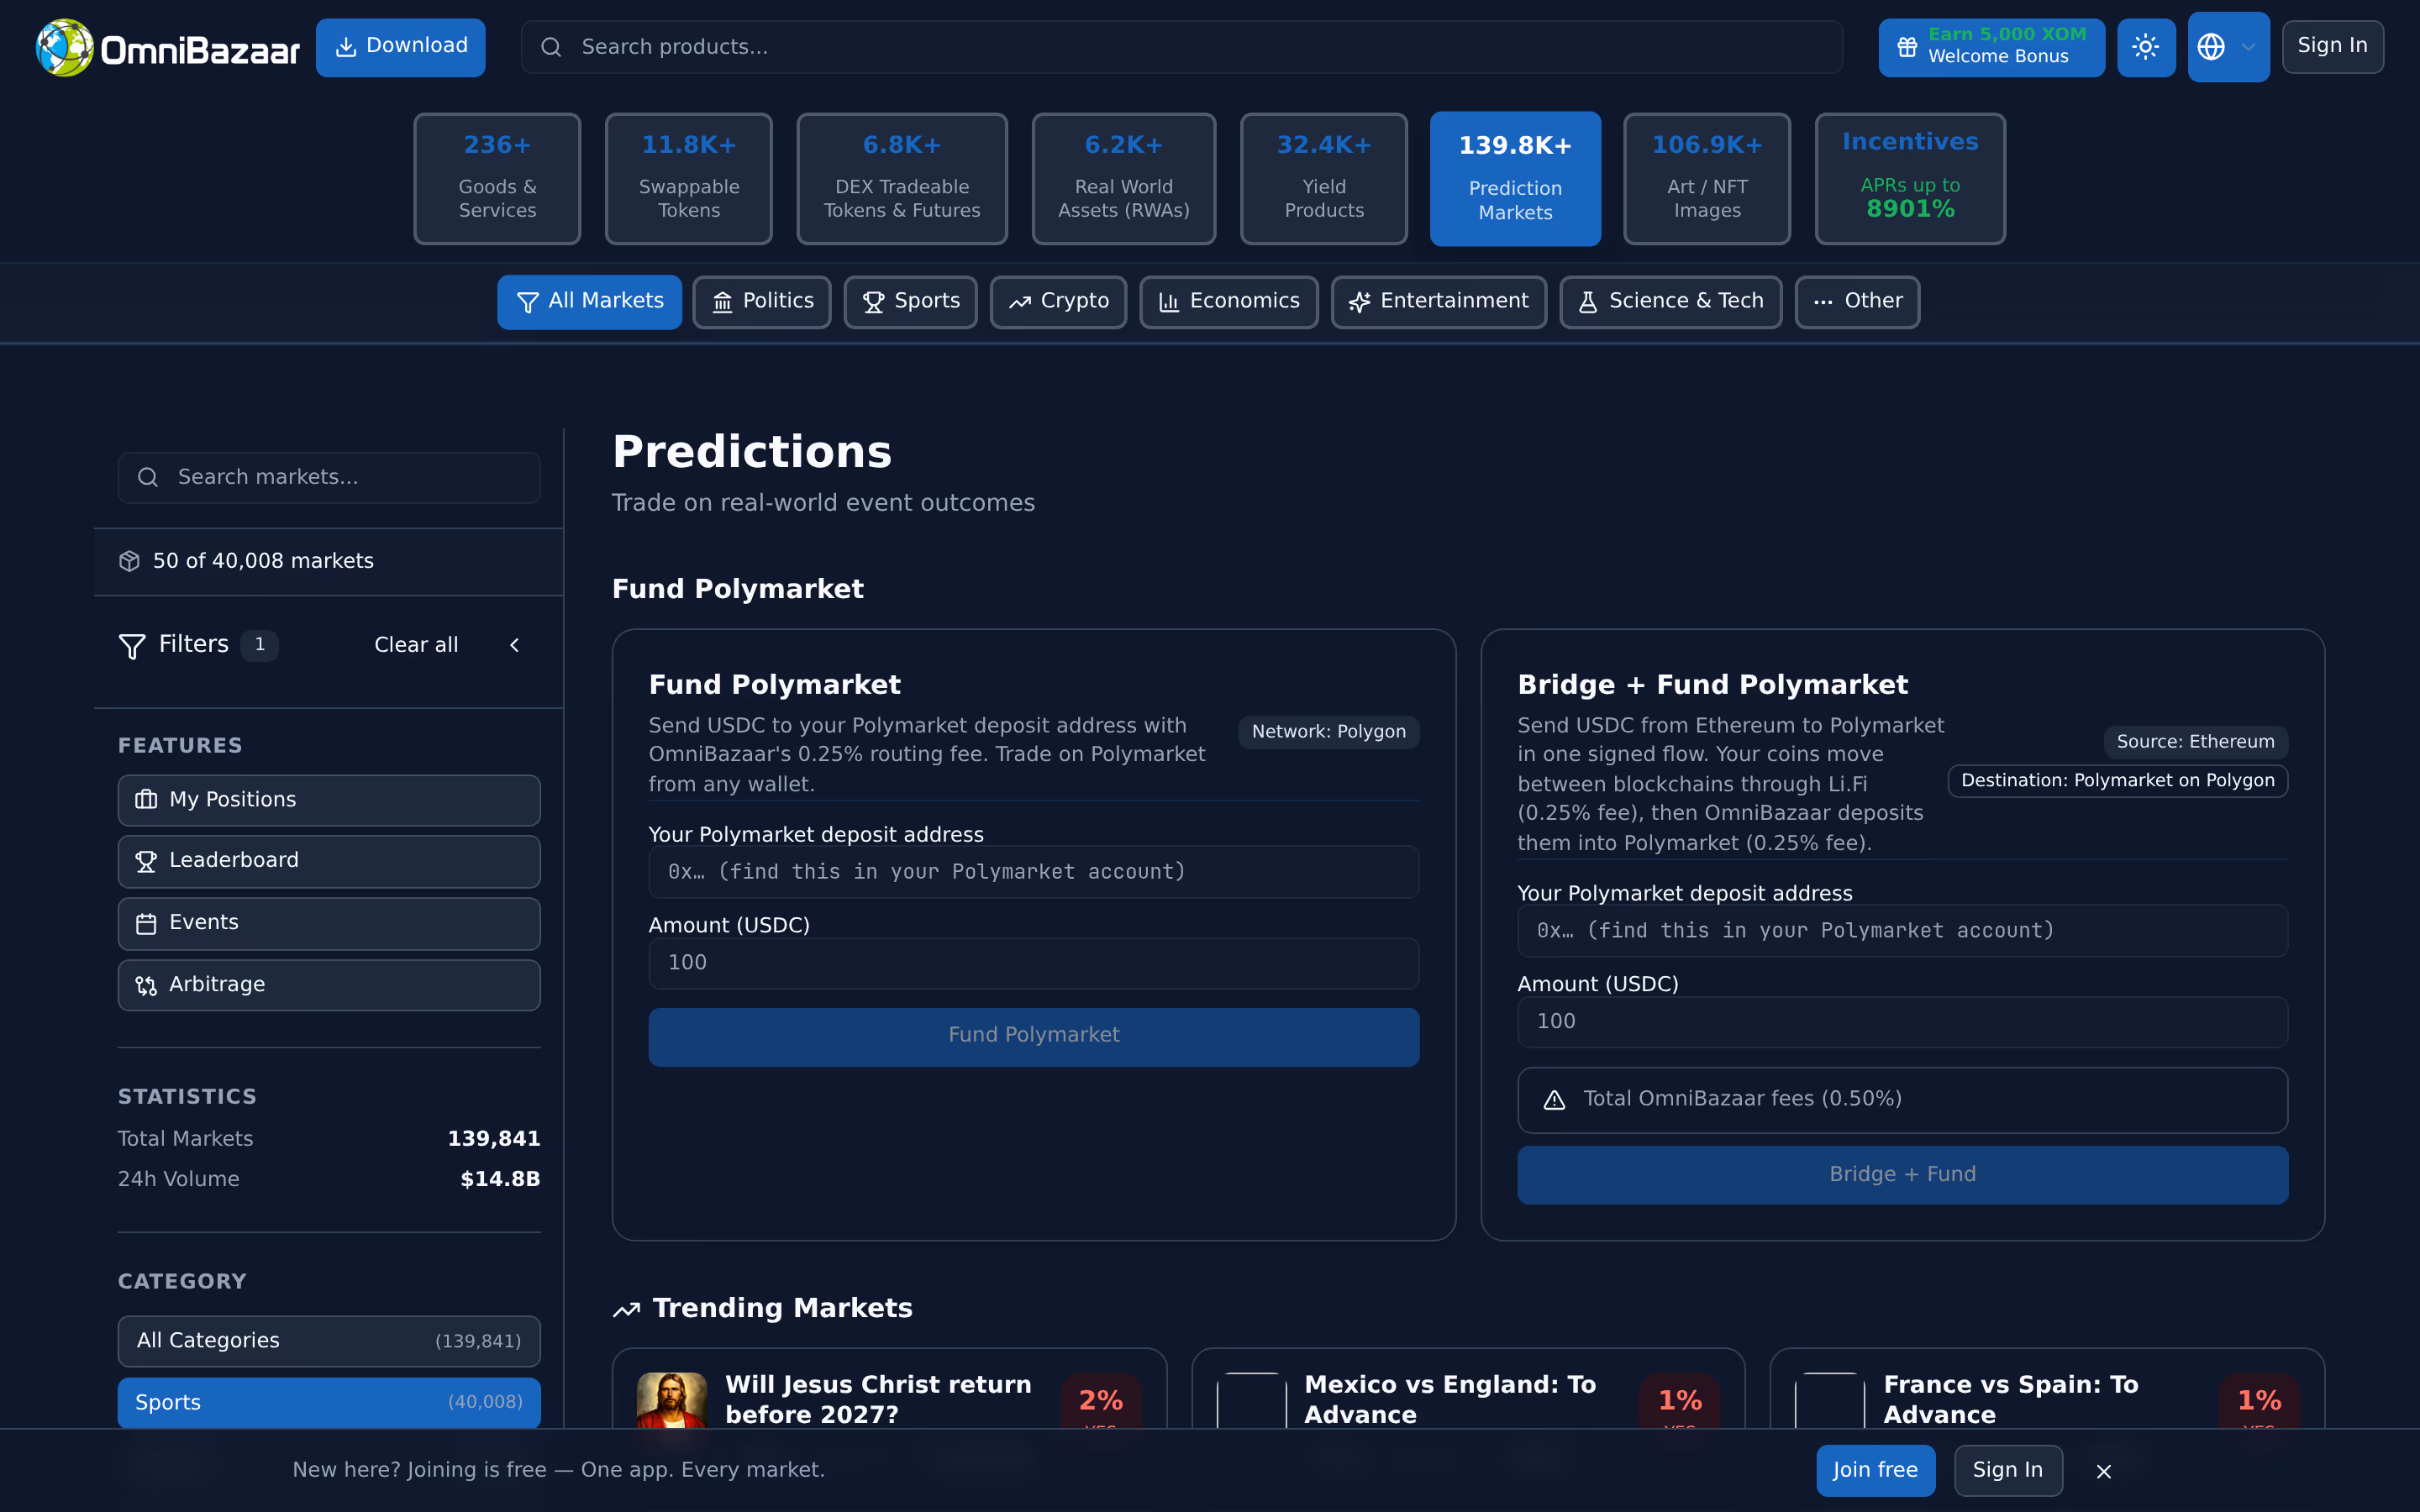
Task: Click the Total Markets 139,841 statistic
Action: click(329, 1139)
